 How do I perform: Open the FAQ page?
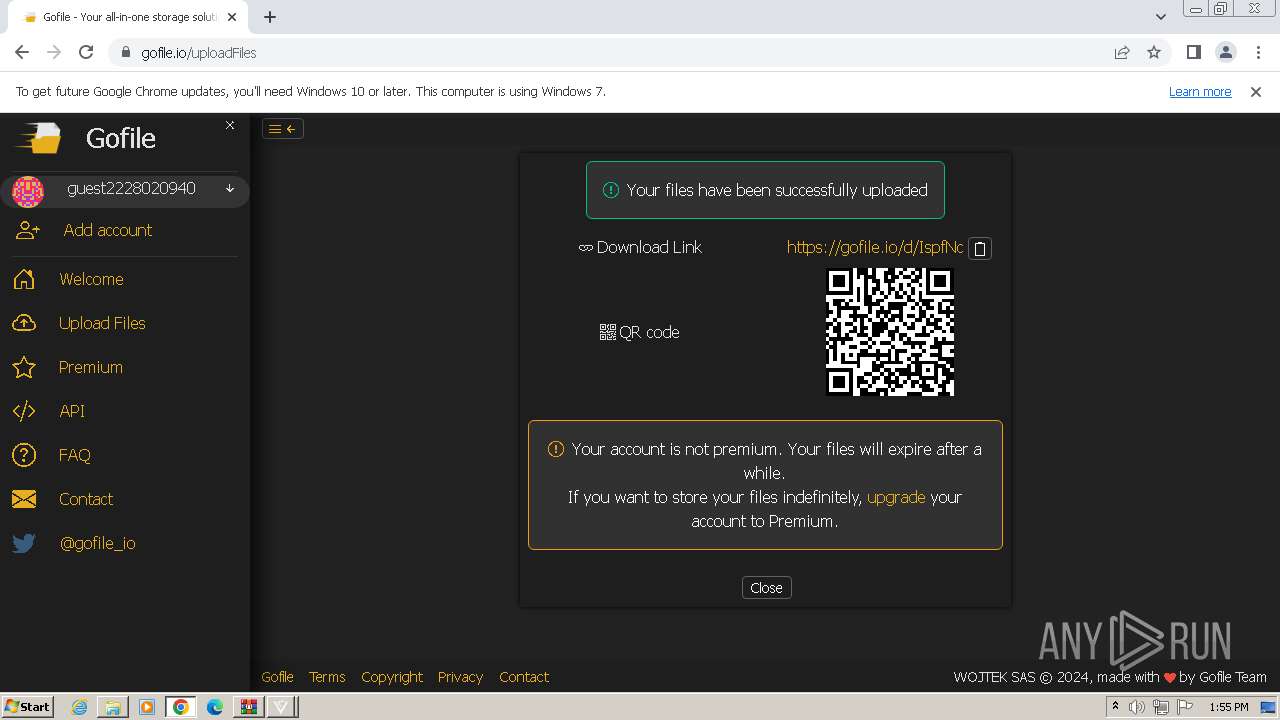point(75,455)
